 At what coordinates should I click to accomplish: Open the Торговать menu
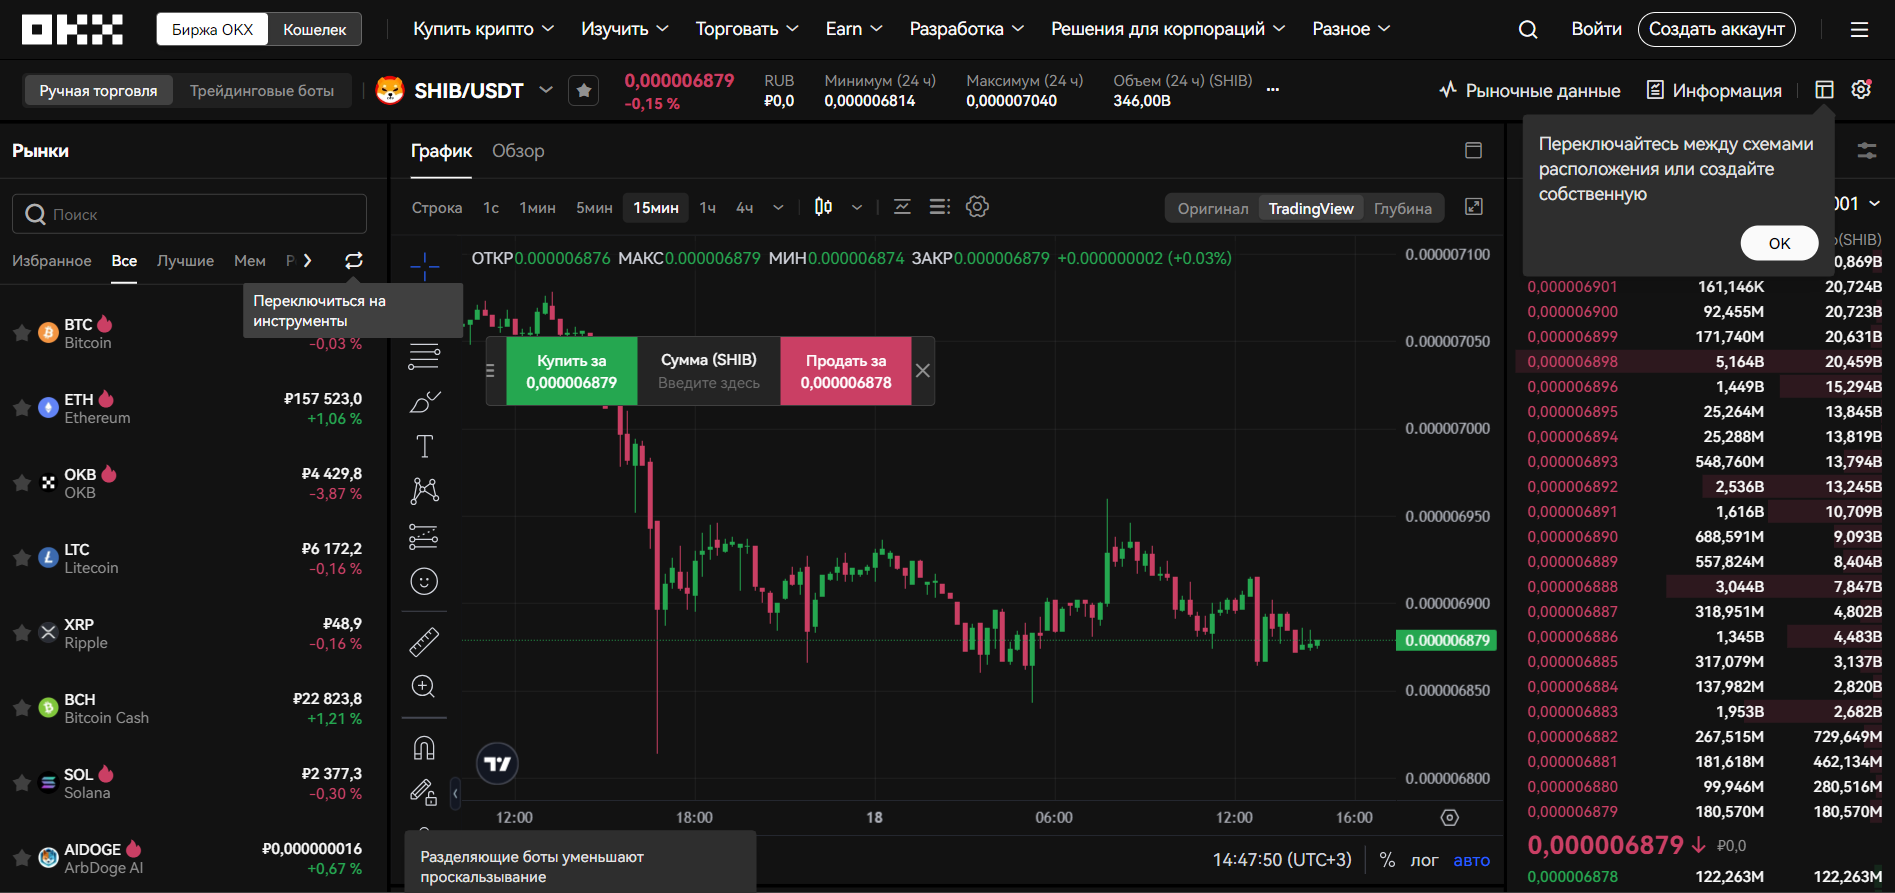[x=746, y=29]
